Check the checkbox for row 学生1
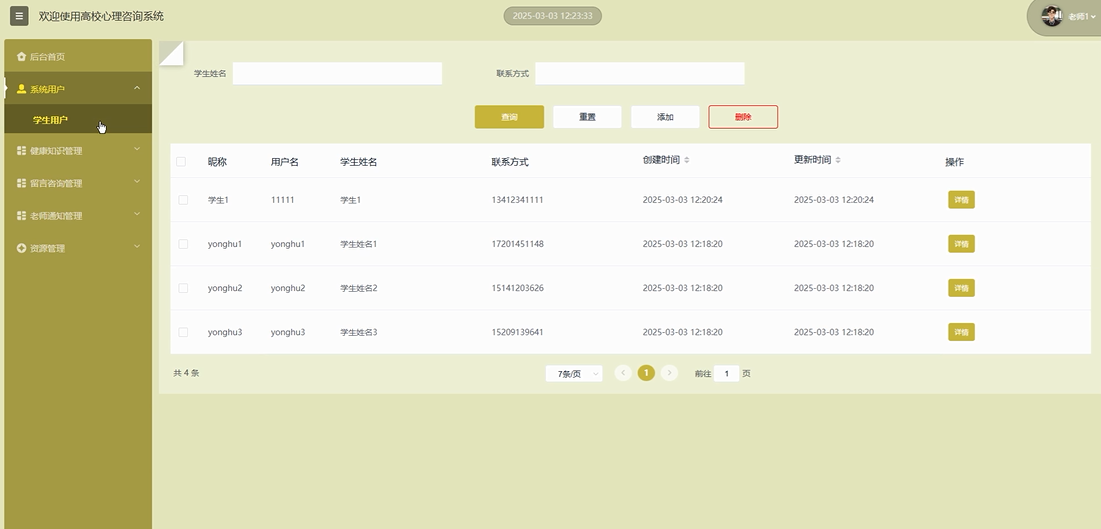This screenshot has width=1101, height=529. (x=183, y=200)
